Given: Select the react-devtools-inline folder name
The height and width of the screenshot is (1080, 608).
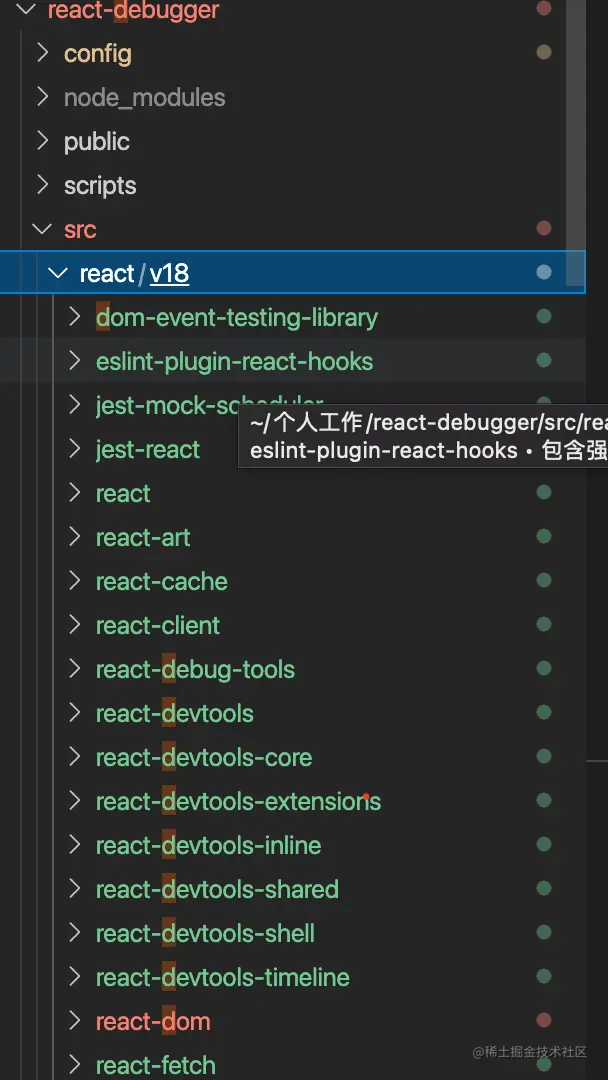Looking at the screenshot, I should click(x=209, y=846).
